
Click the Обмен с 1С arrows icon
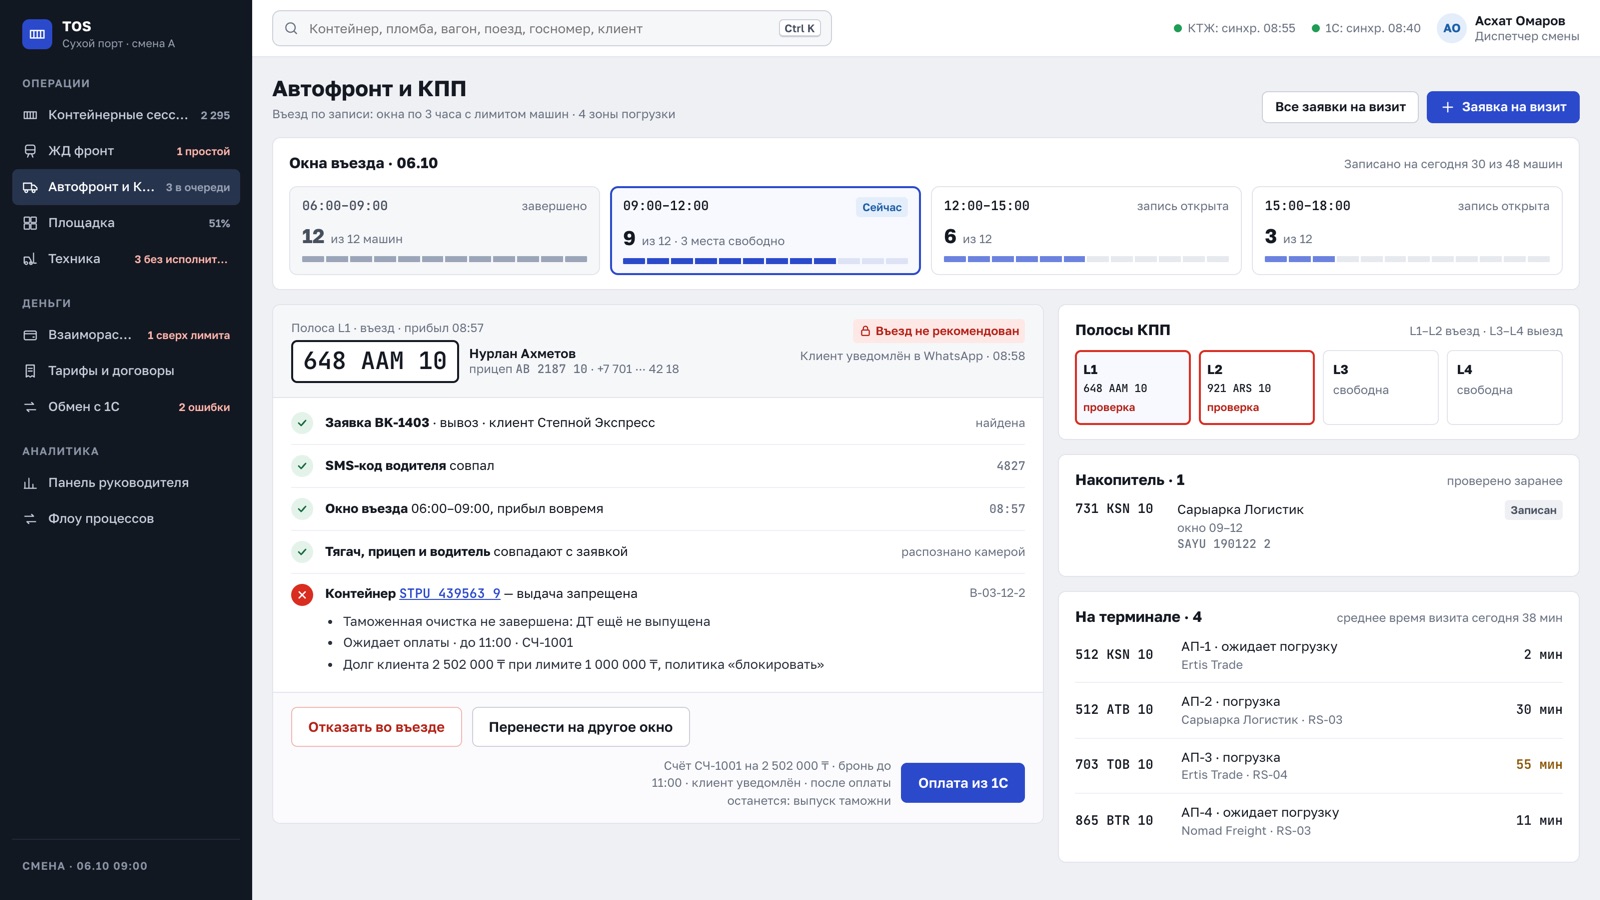[x=30, y=407]
